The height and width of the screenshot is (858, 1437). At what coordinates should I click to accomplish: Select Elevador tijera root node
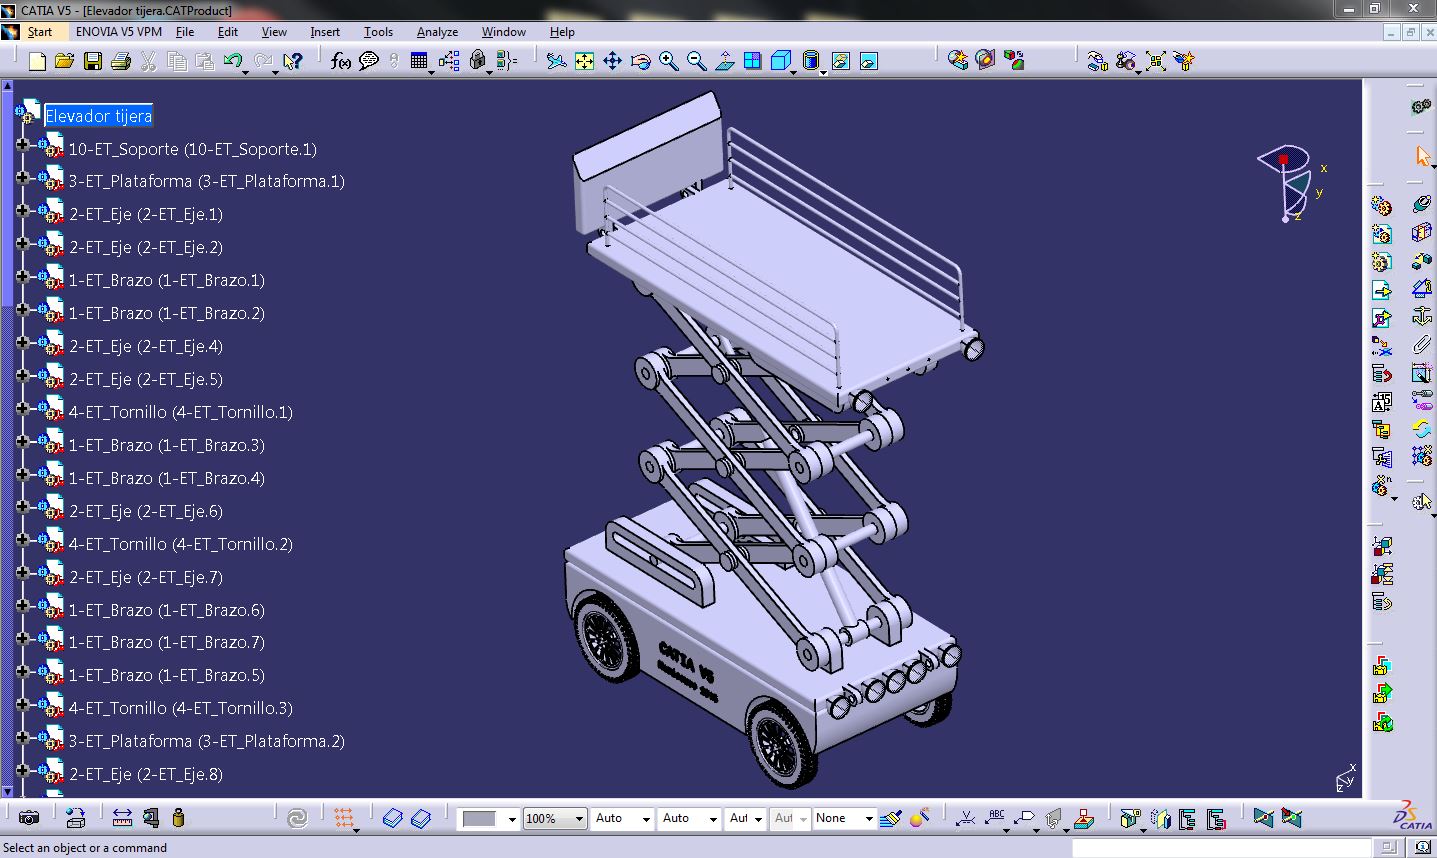(x=98, y=116)
